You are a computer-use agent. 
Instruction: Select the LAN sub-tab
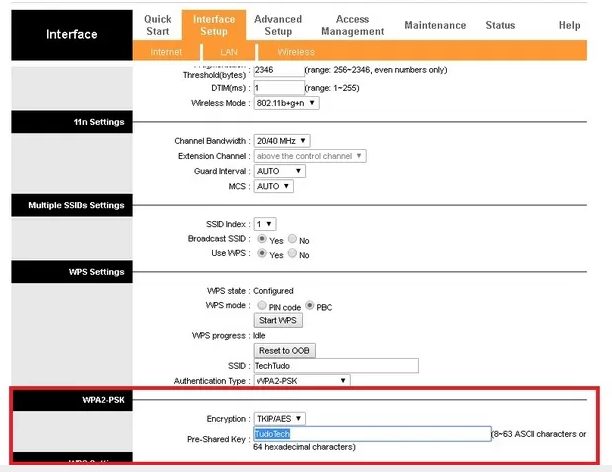click(229, 52)
